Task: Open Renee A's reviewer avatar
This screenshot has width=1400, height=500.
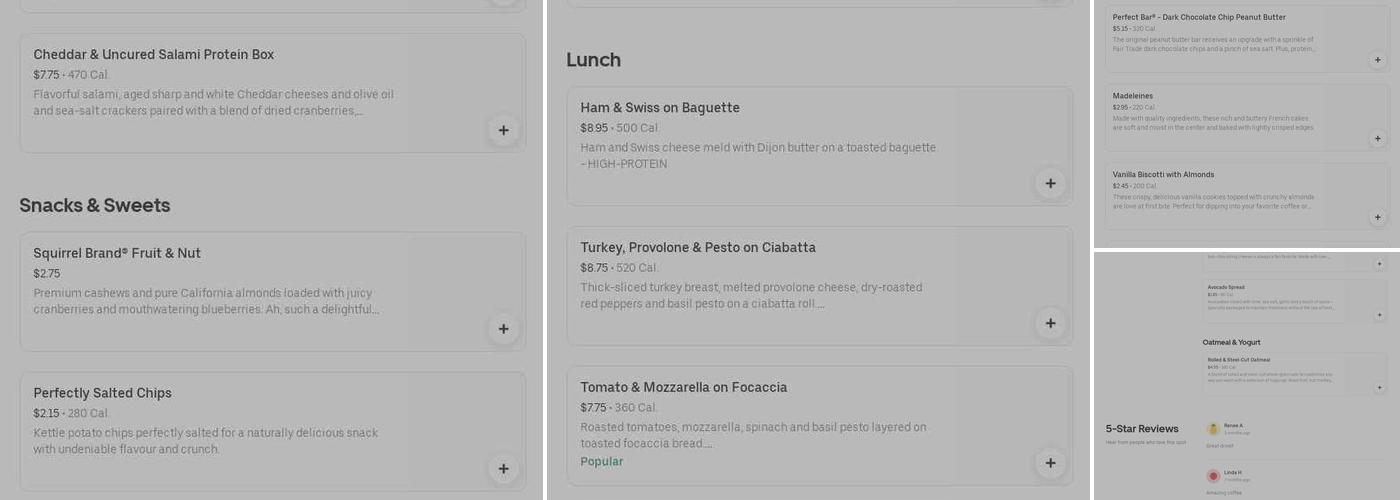Action: pos(1213,429)
